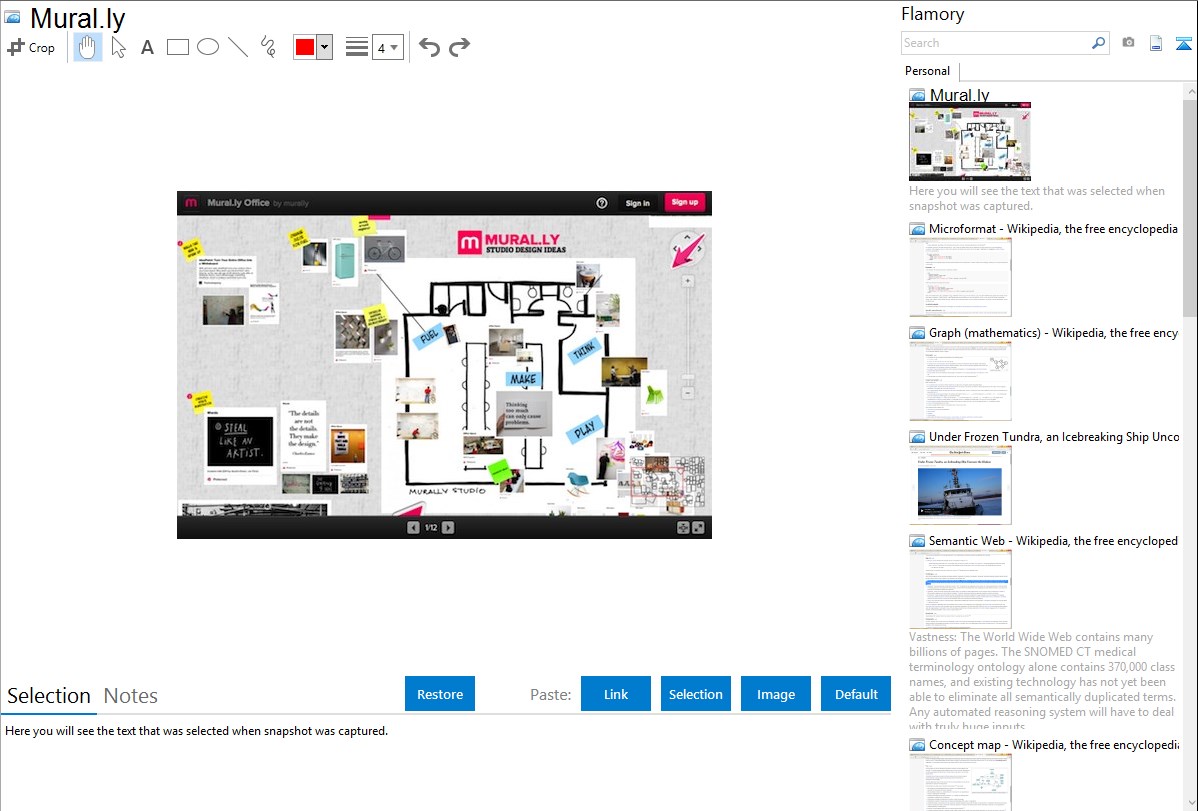Open the Microformat Wikipedia snapshot thumbnail
Screen dimensions: 1198x811
[960, 277]
